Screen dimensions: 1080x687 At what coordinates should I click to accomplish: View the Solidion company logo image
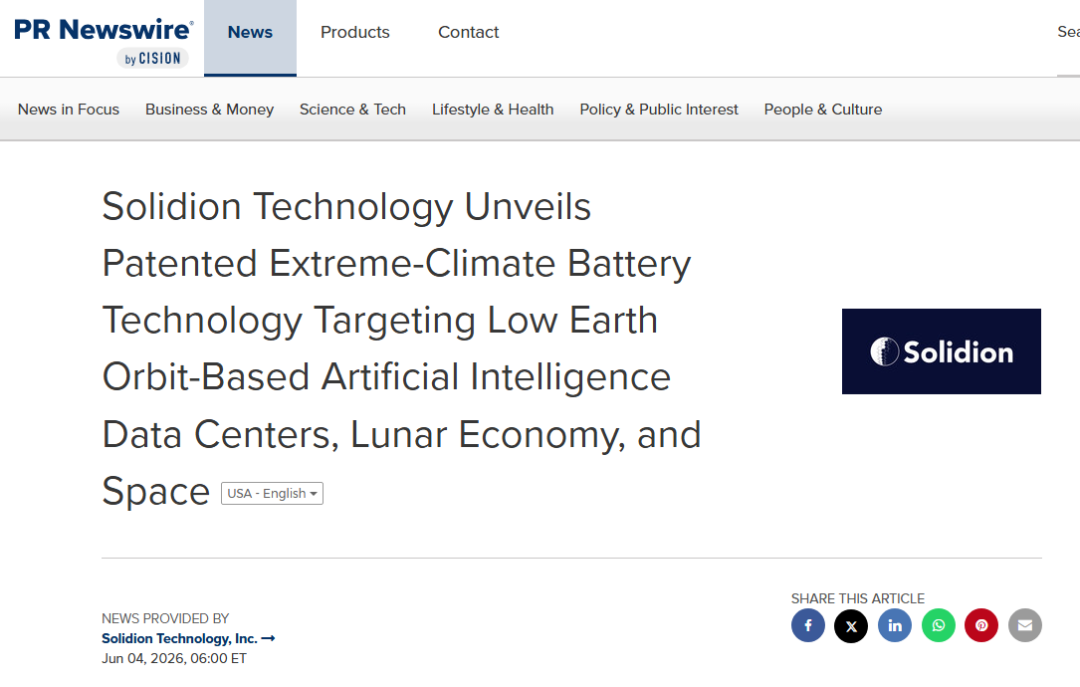tap(941, 351)
